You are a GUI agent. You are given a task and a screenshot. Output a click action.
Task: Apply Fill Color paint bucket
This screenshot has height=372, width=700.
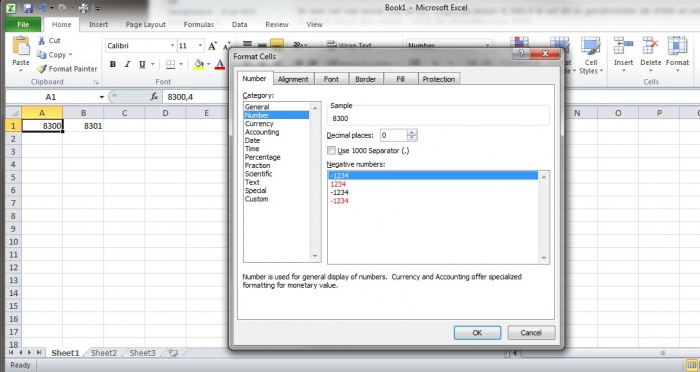pyautogui.click(x=199, y=64)
